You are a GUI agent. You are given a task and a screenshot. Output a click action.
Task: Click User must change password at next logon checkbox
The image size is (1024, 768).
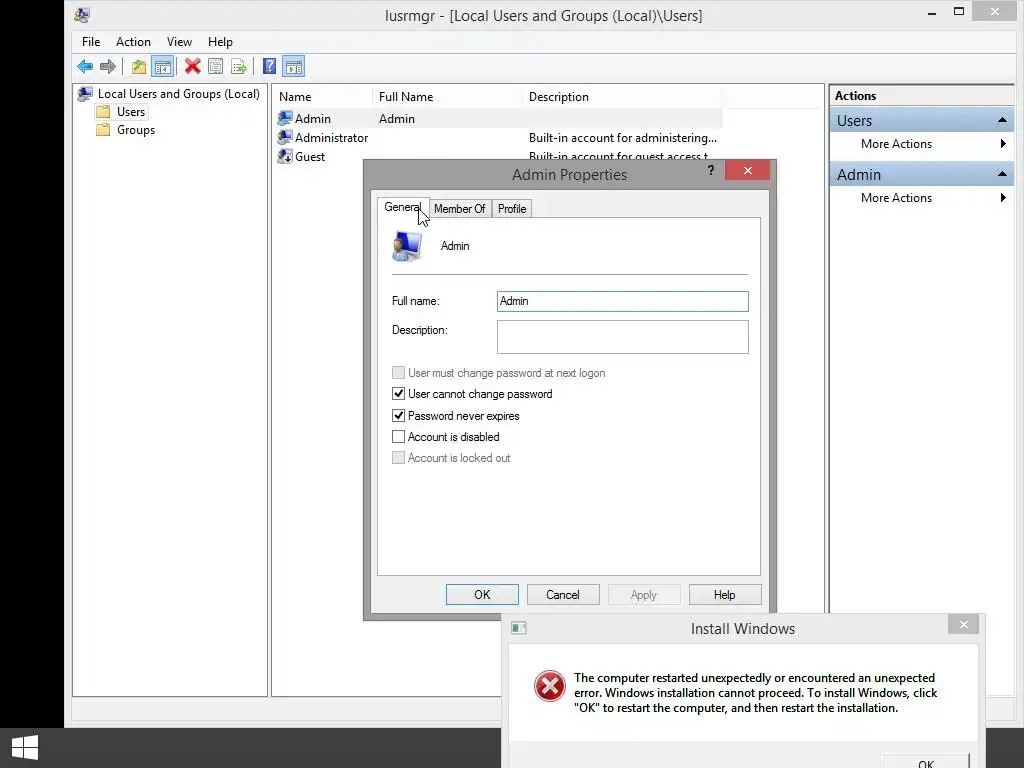click(398, 373)
